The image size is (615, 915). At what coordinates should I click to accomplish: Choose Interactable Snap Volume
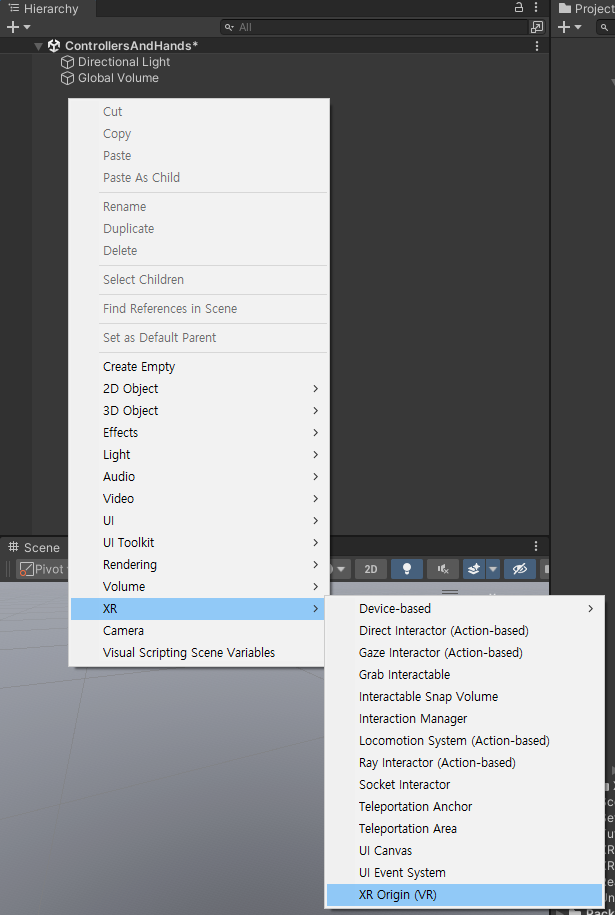(465, 697)
